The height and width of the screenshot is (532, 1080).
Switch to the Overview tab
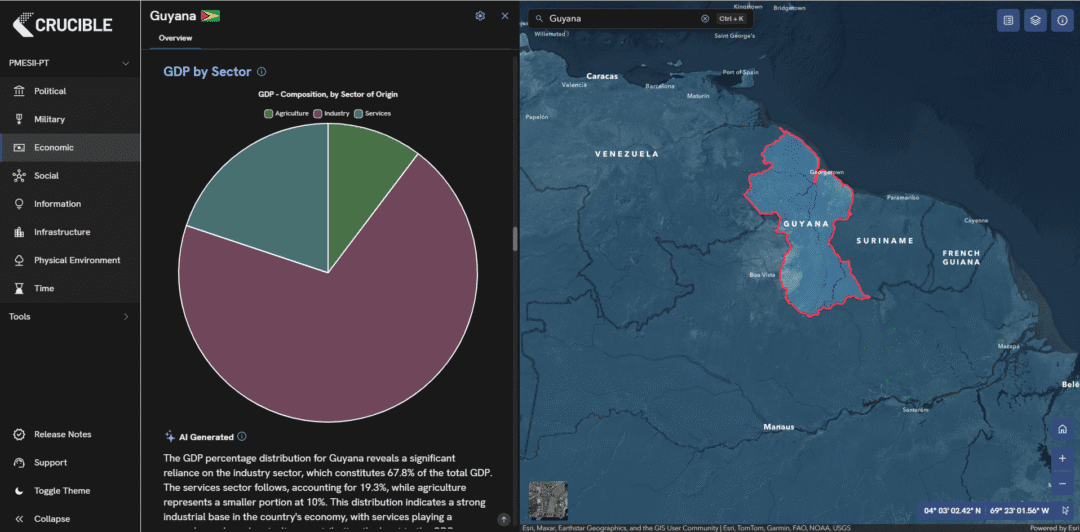pyautogui.click(x=175, y=38)
